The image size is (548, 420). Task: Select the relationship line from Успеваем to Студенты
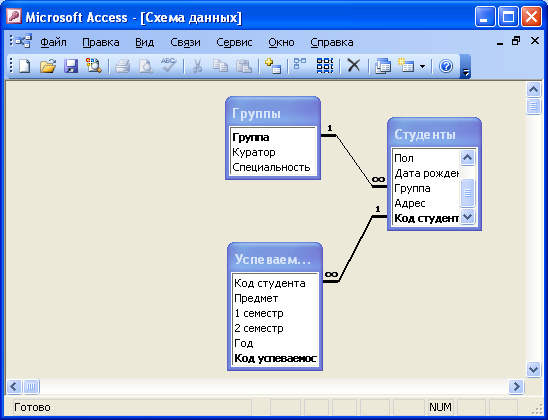pyautogui.click(x=356, y=247)
